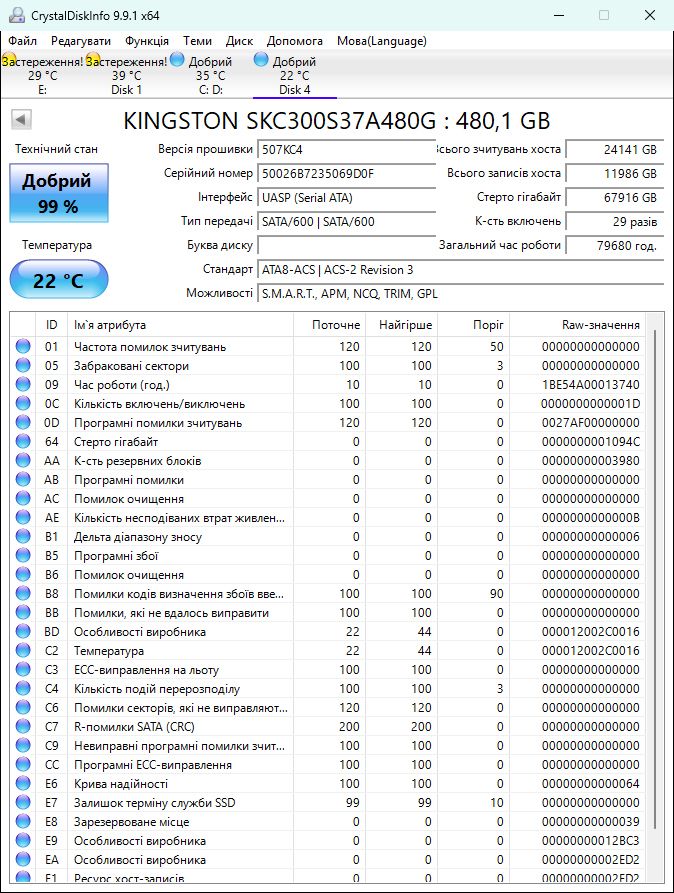The width and height of the screenshot is (674, 893).
Task: Click raw value 1BE54A00013740
Action: tap(590, 385)
